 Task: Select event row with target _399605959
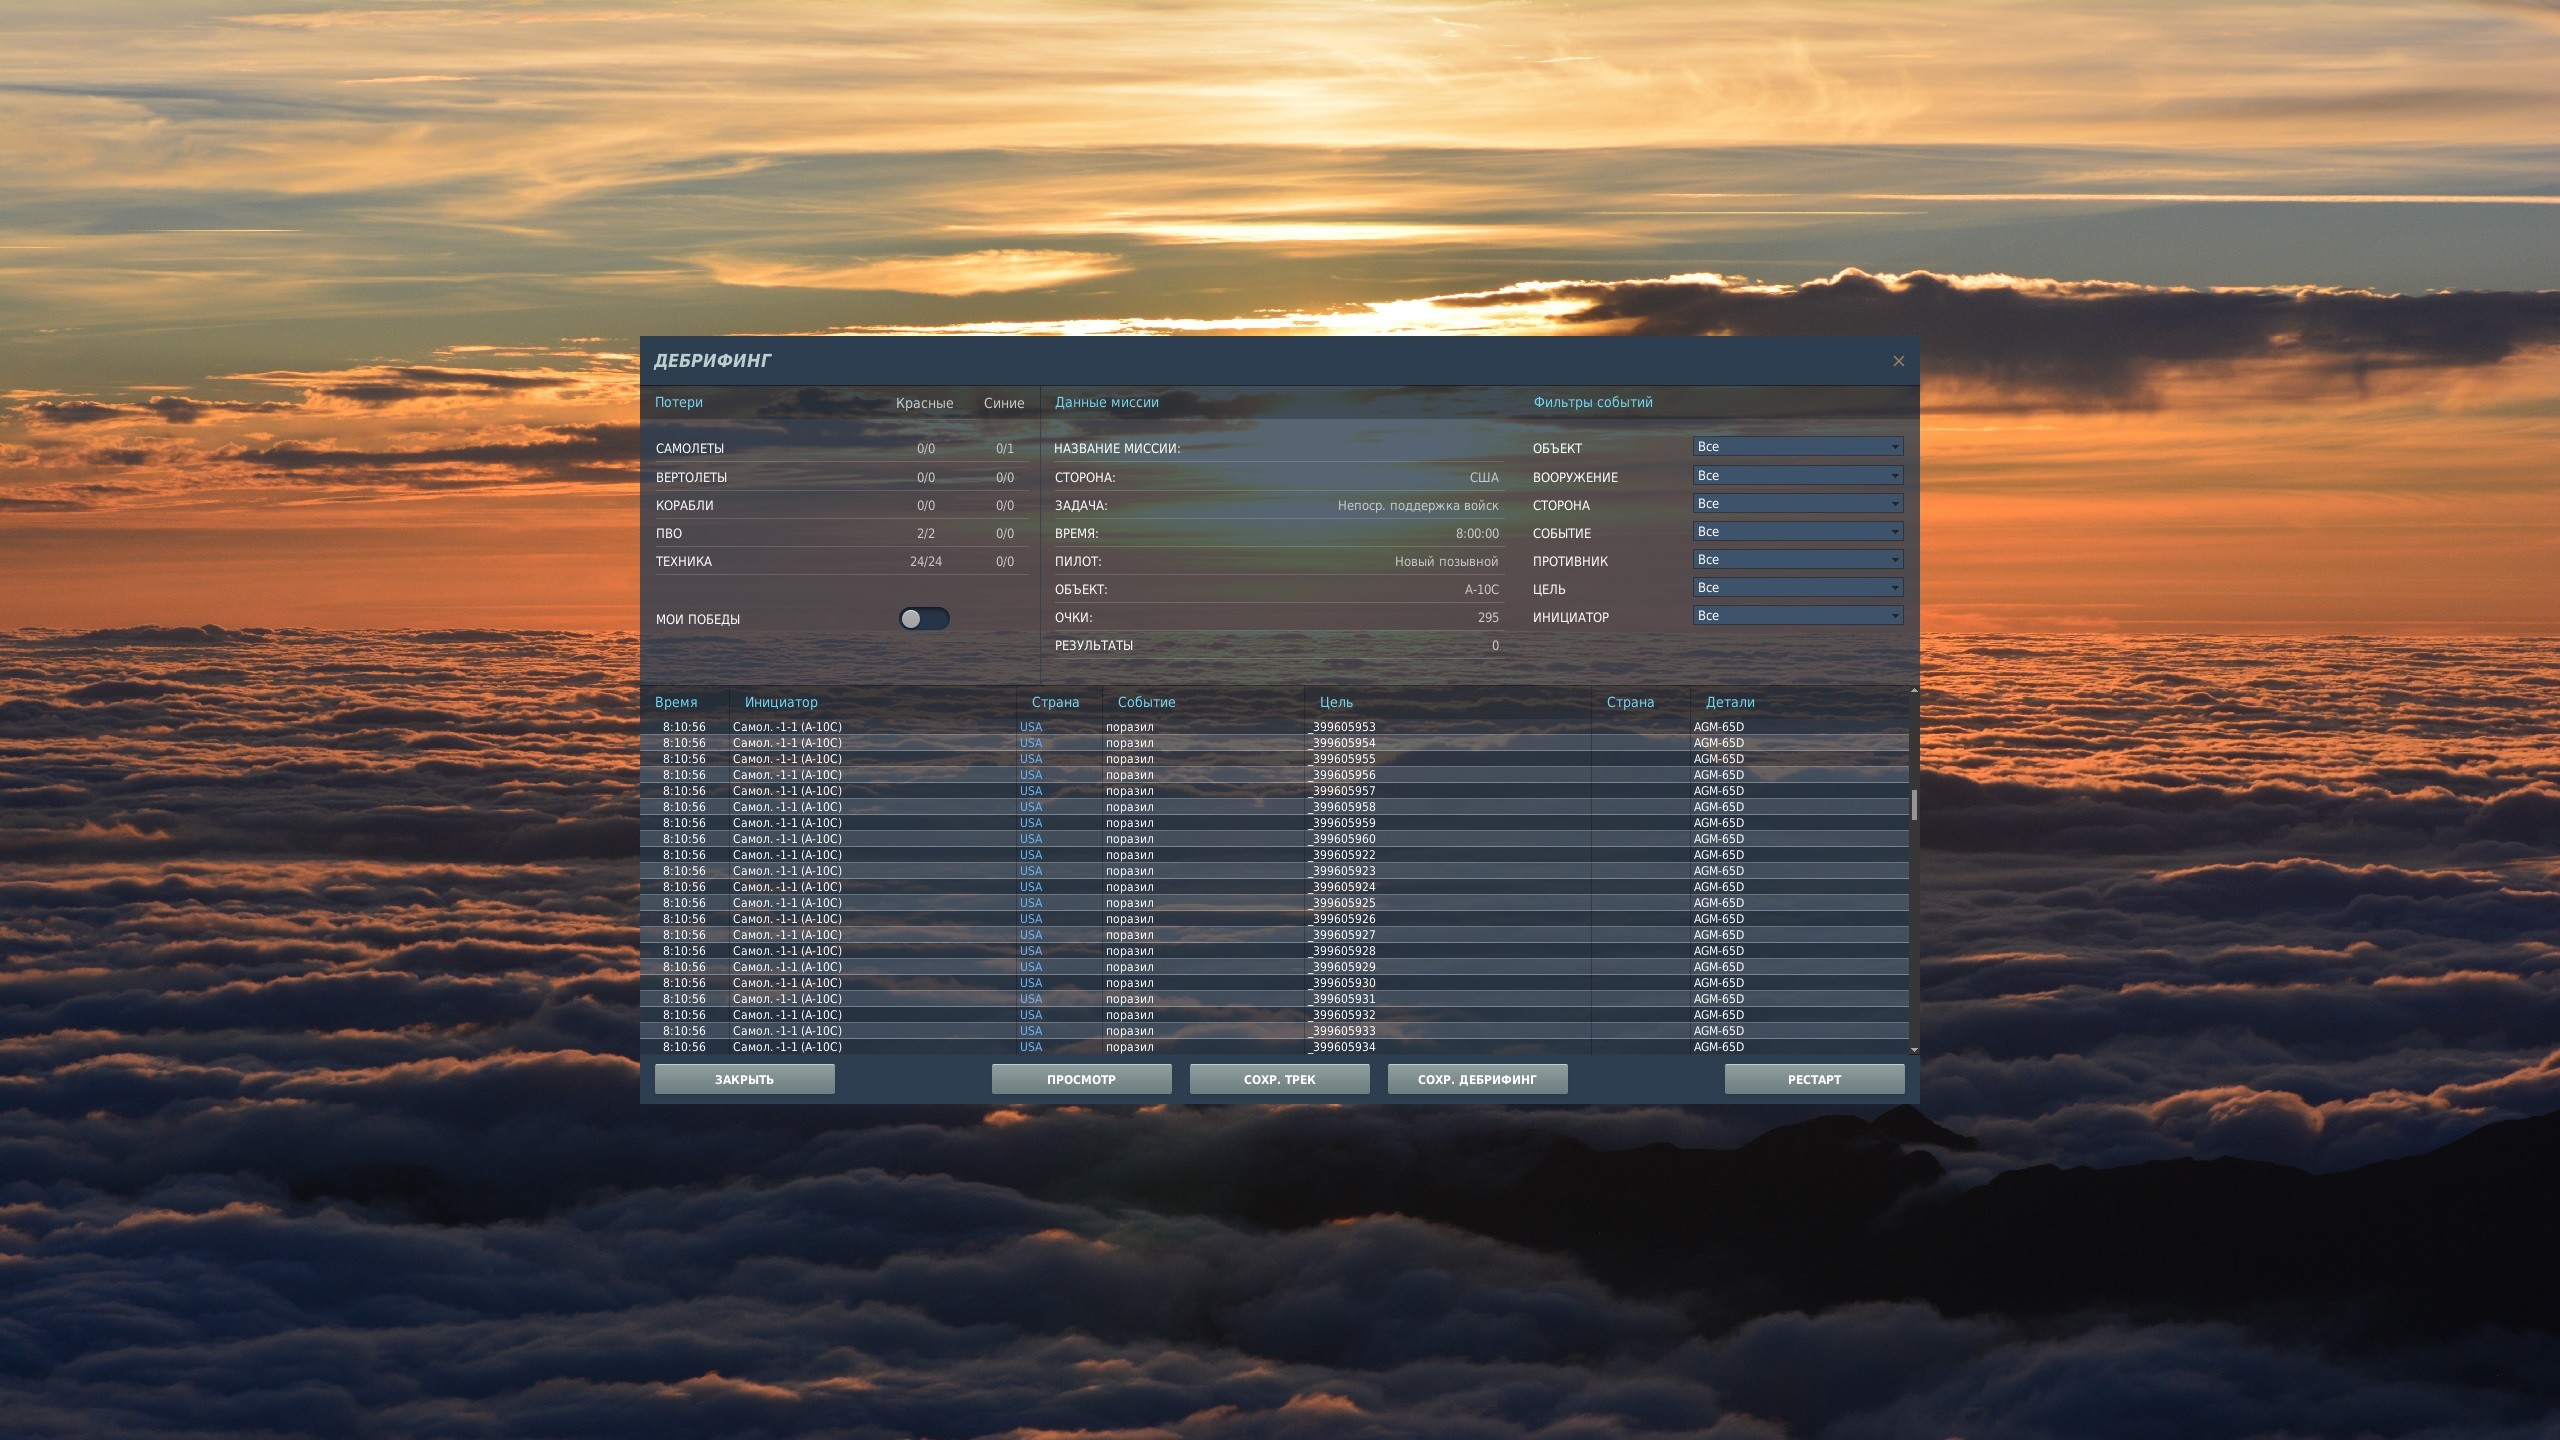[1274, 823]
